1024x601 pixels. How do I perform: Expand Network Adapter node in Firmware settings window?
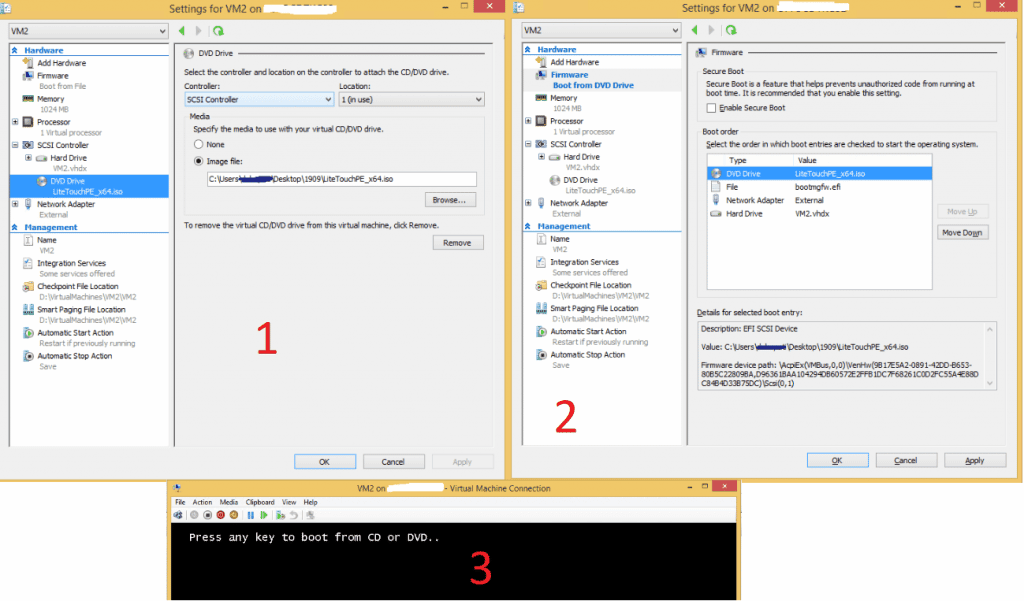pyautogui.click(x=528, y=203)
